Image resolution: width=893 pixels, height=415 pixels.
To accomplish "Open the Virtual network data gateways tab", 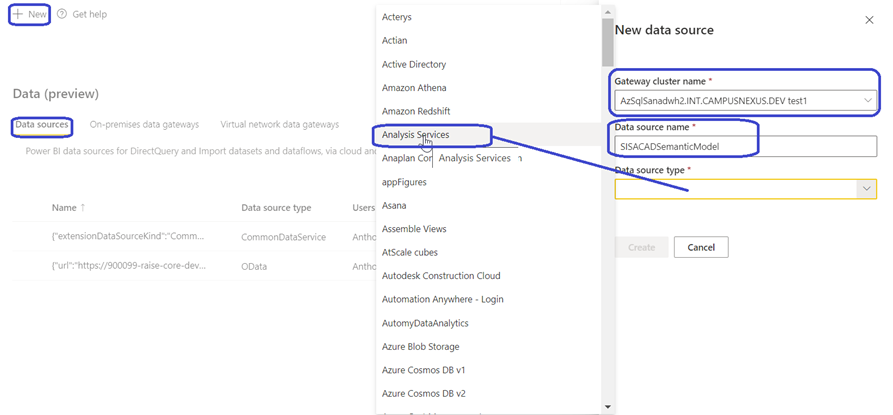I will 279,125.
